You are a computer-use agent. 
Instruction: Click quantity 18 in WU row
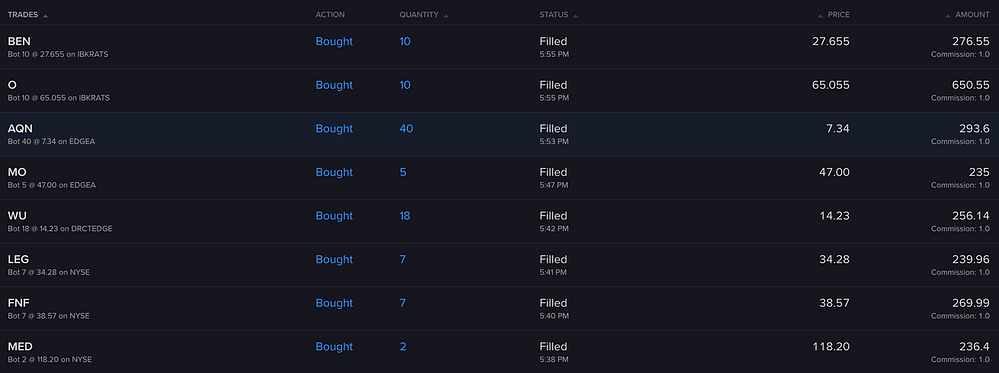click(405, 216)
